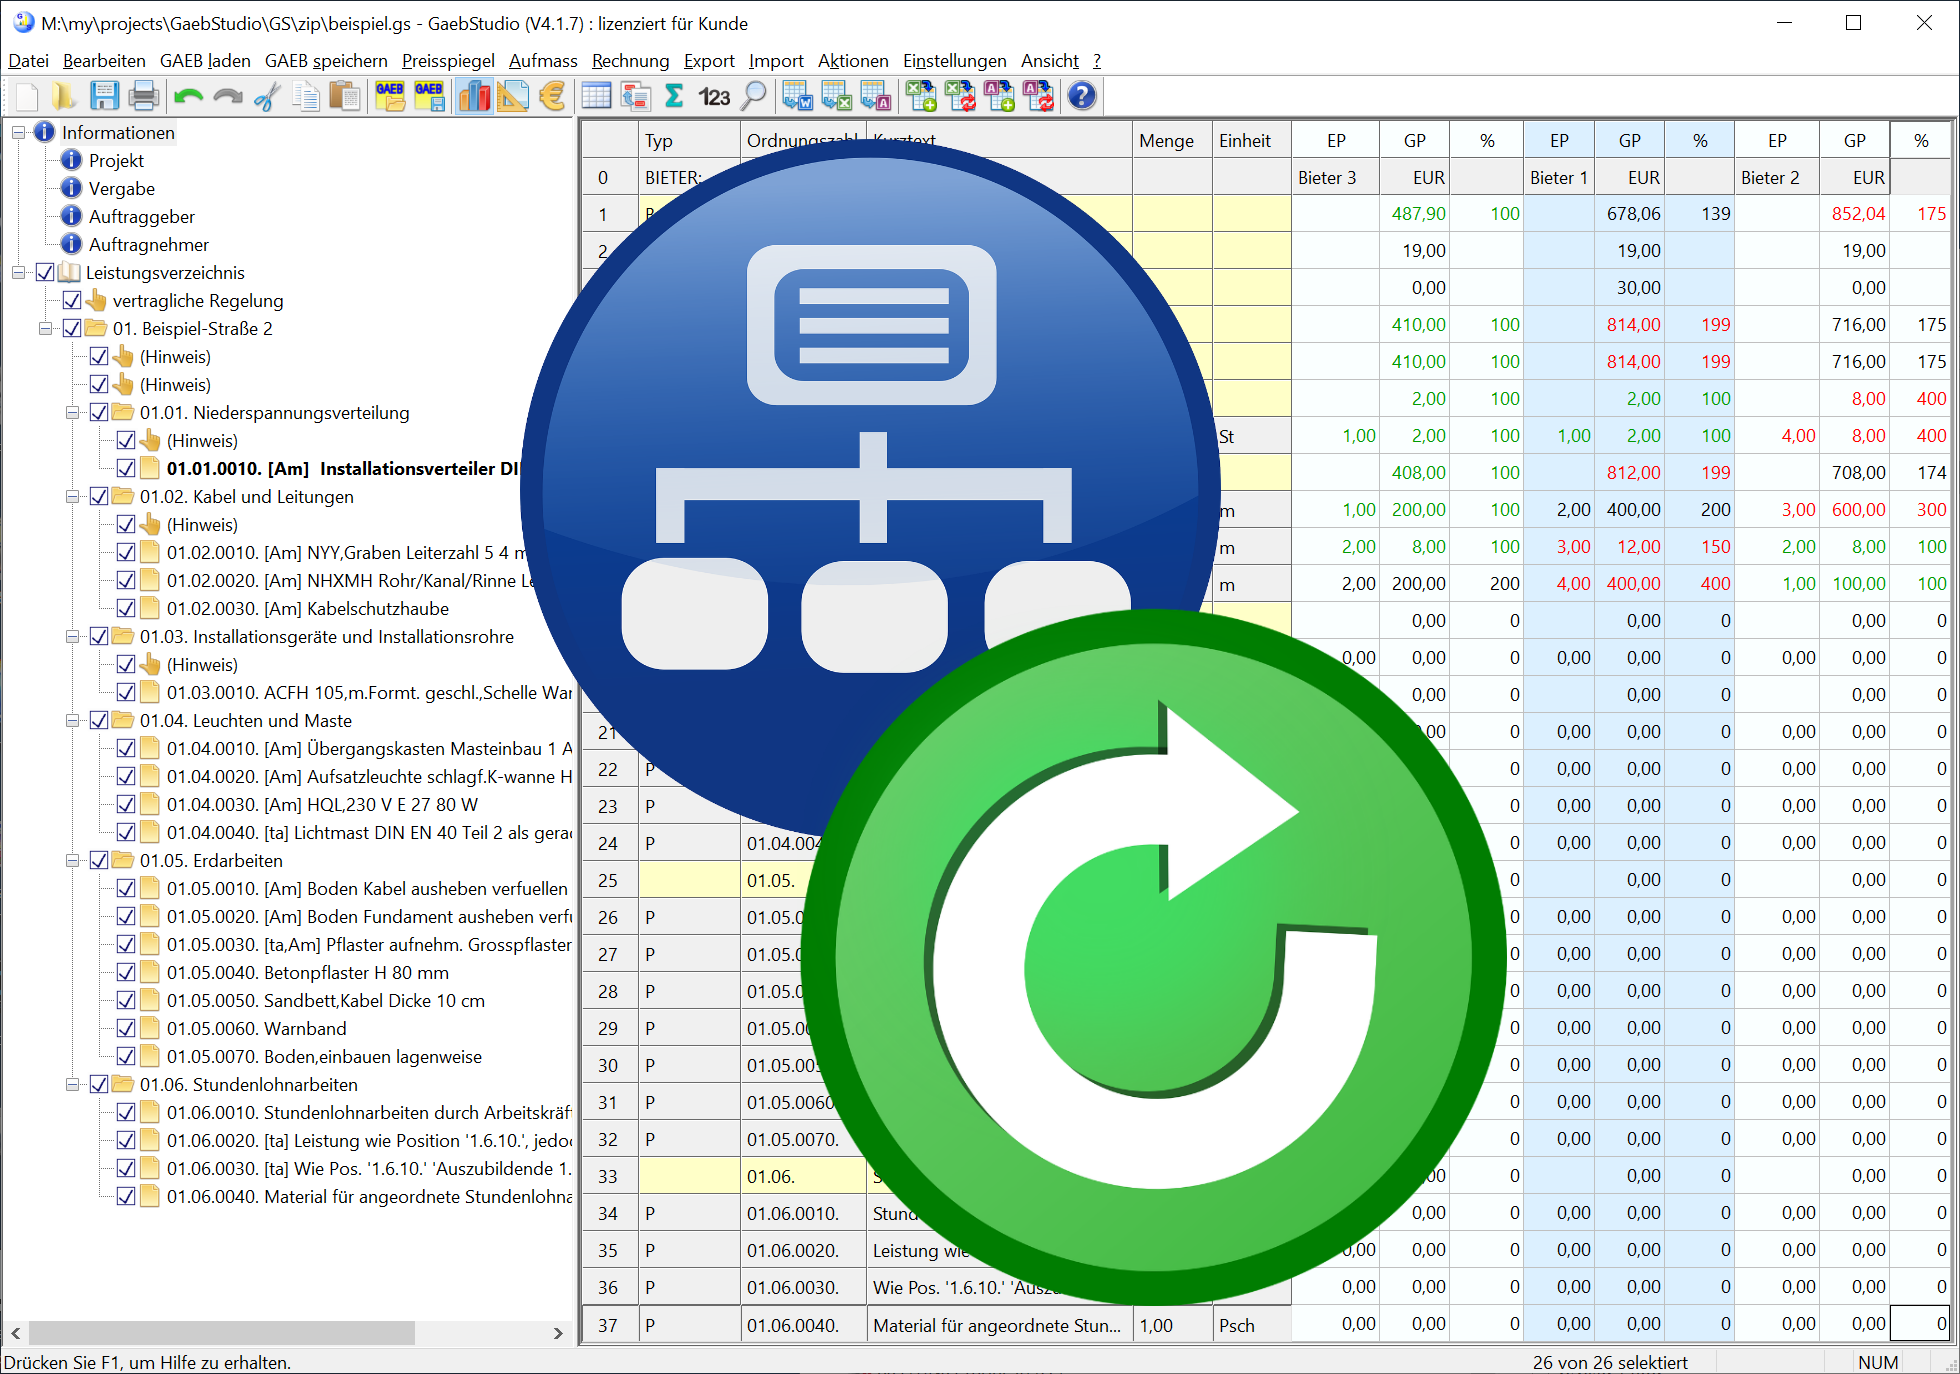Undo with the green arrow icon
This screenshot has width=1960, height=1374.
tap(188, 97)
